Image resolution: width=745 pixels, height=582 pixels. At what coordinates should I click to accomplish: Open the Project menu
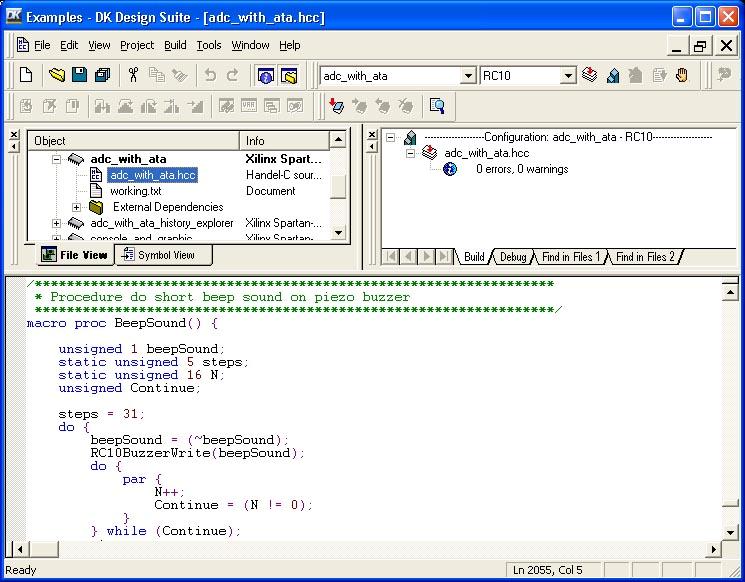click(x=137, y=45)
